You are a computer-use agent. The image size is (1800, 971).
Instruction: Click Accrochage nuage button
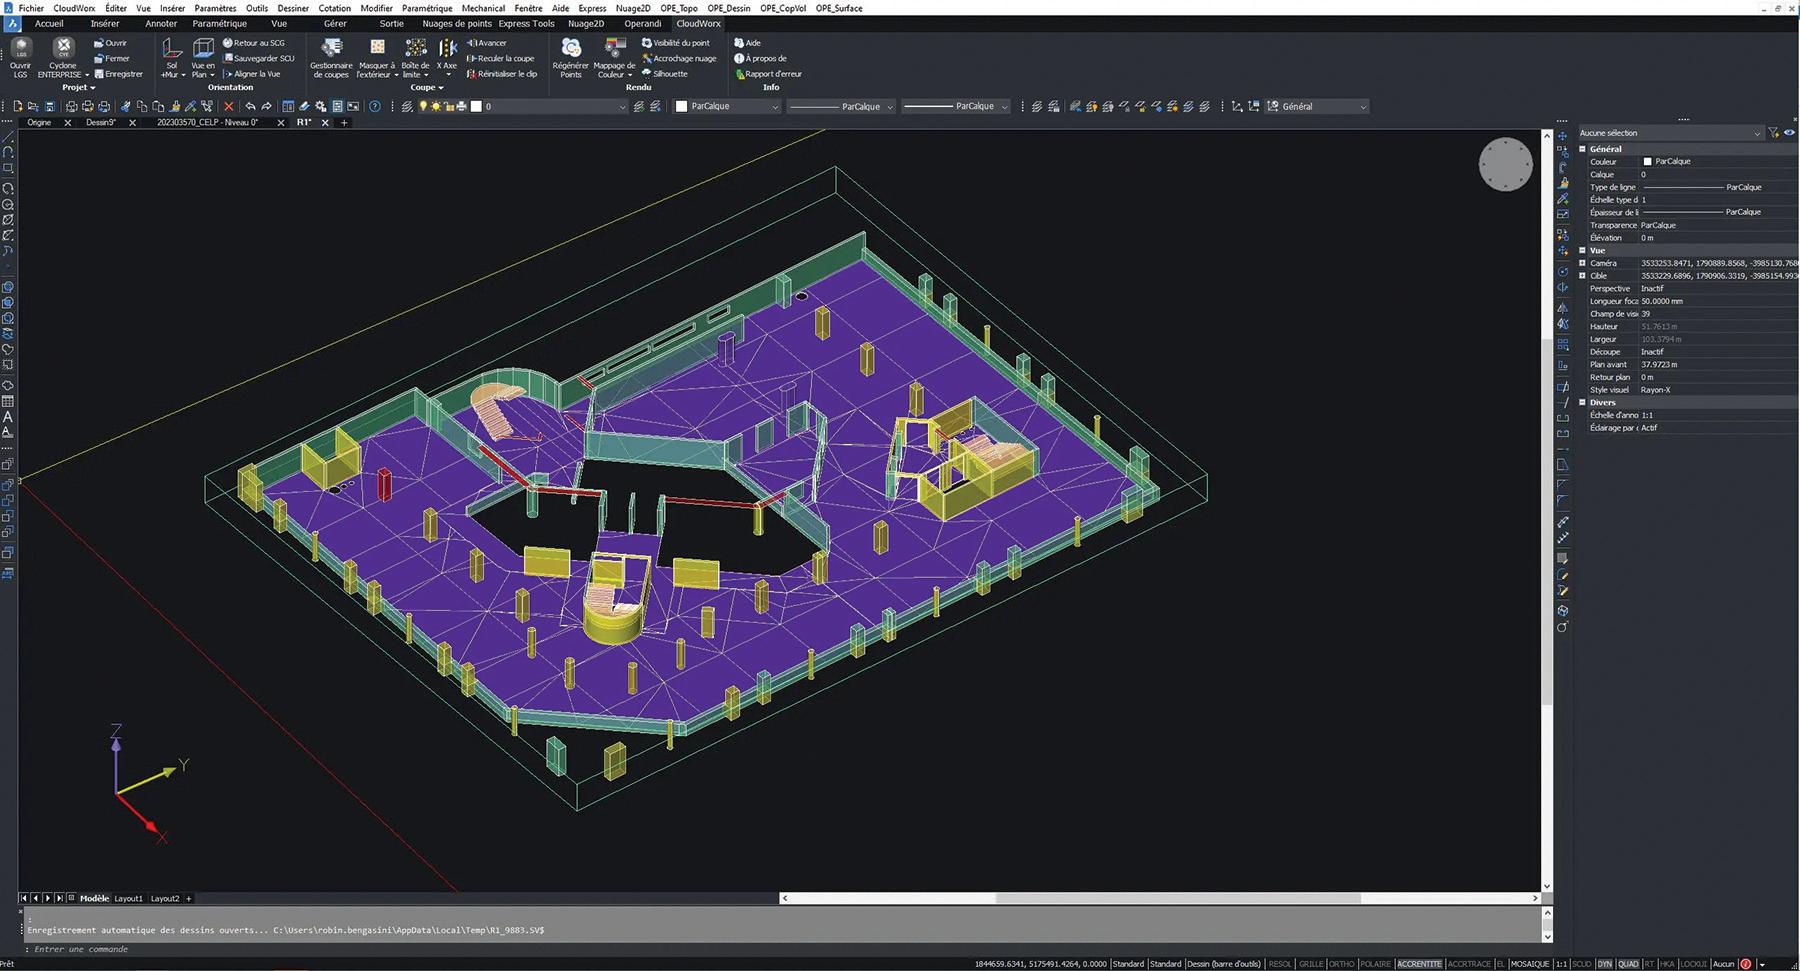click(679, 58)
